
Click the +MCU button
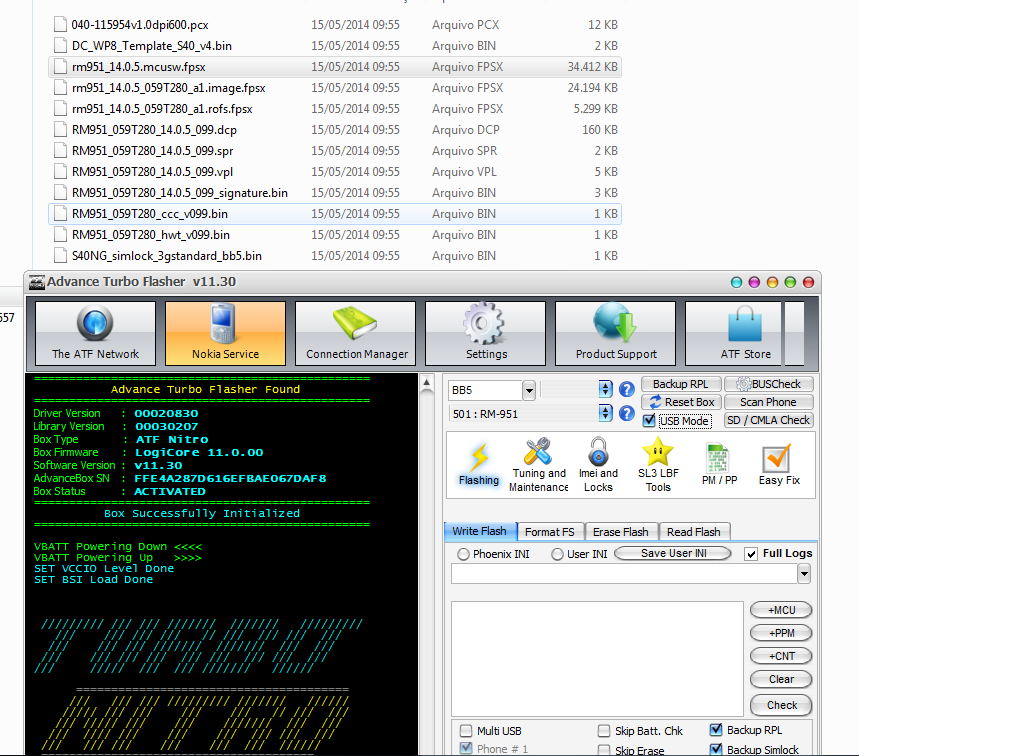(781, 610)
